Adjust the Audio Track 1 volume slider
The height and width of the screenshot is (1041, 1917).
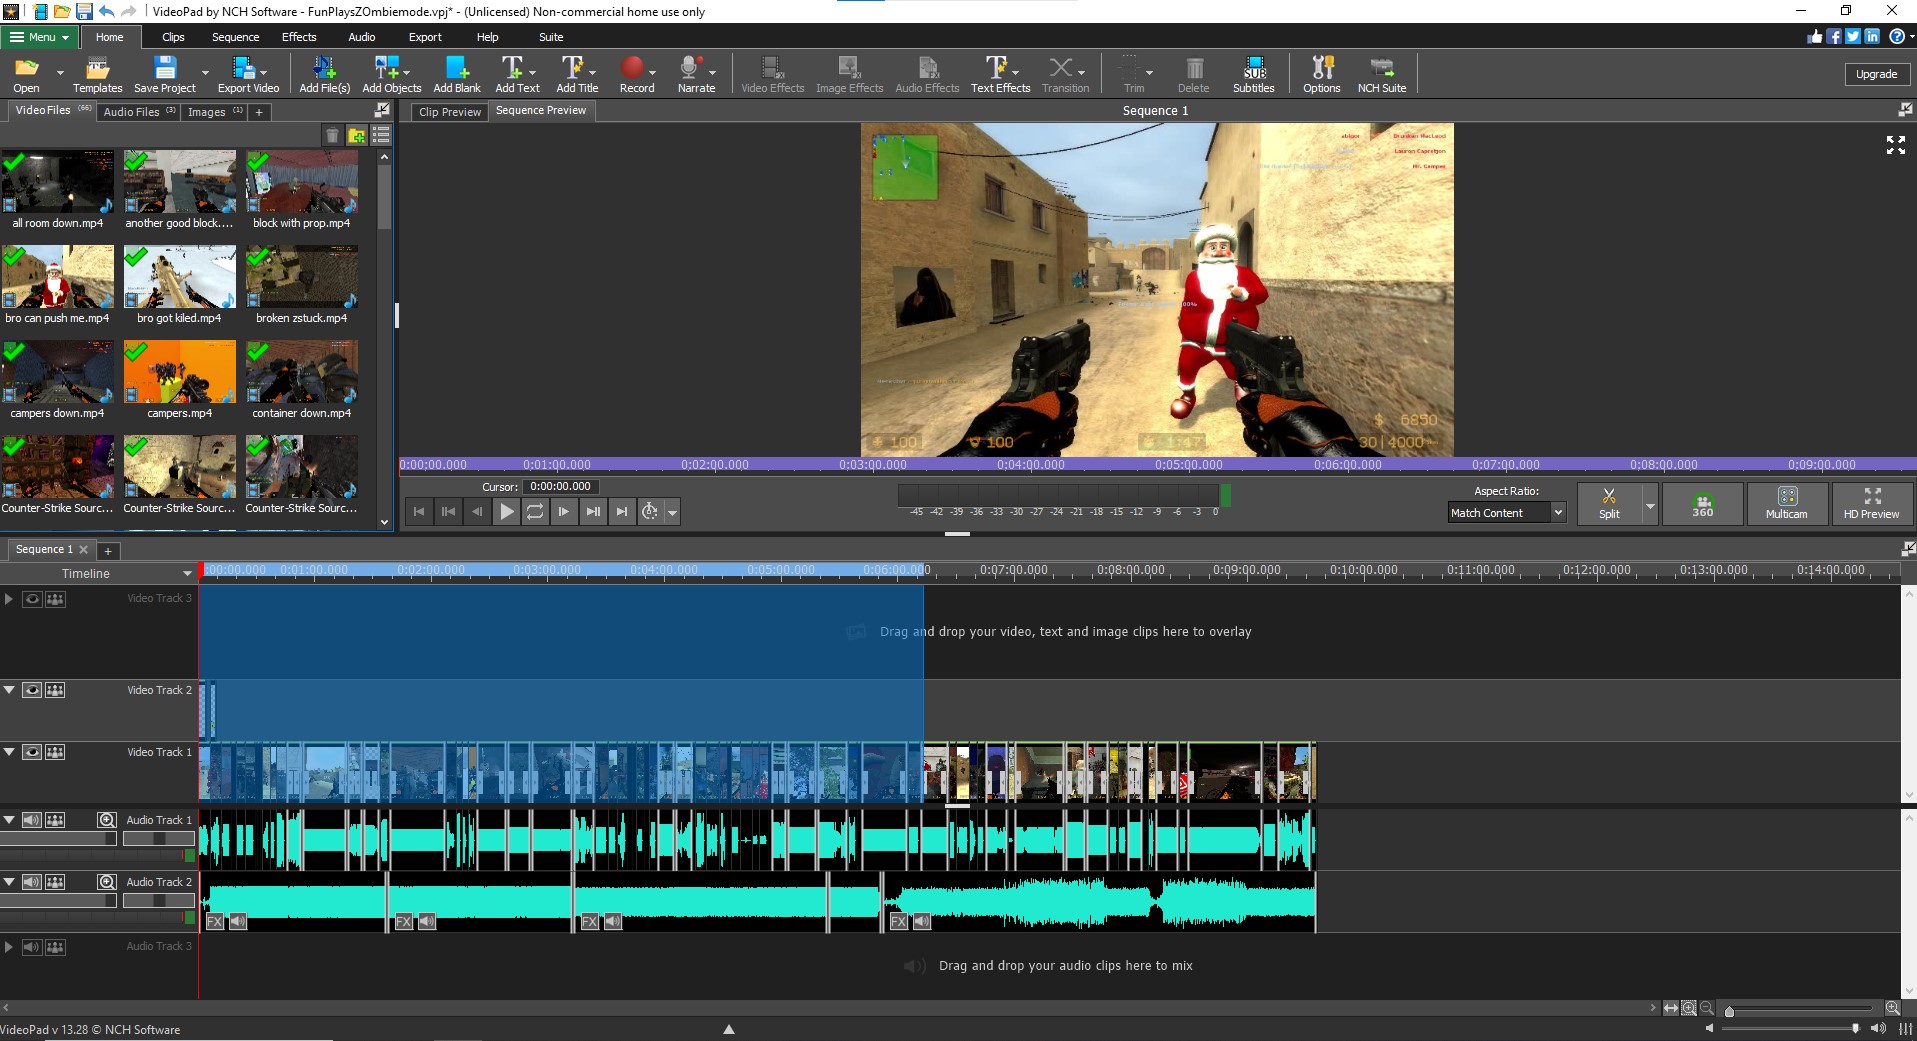pyautogui.click(x=59, y=839)
